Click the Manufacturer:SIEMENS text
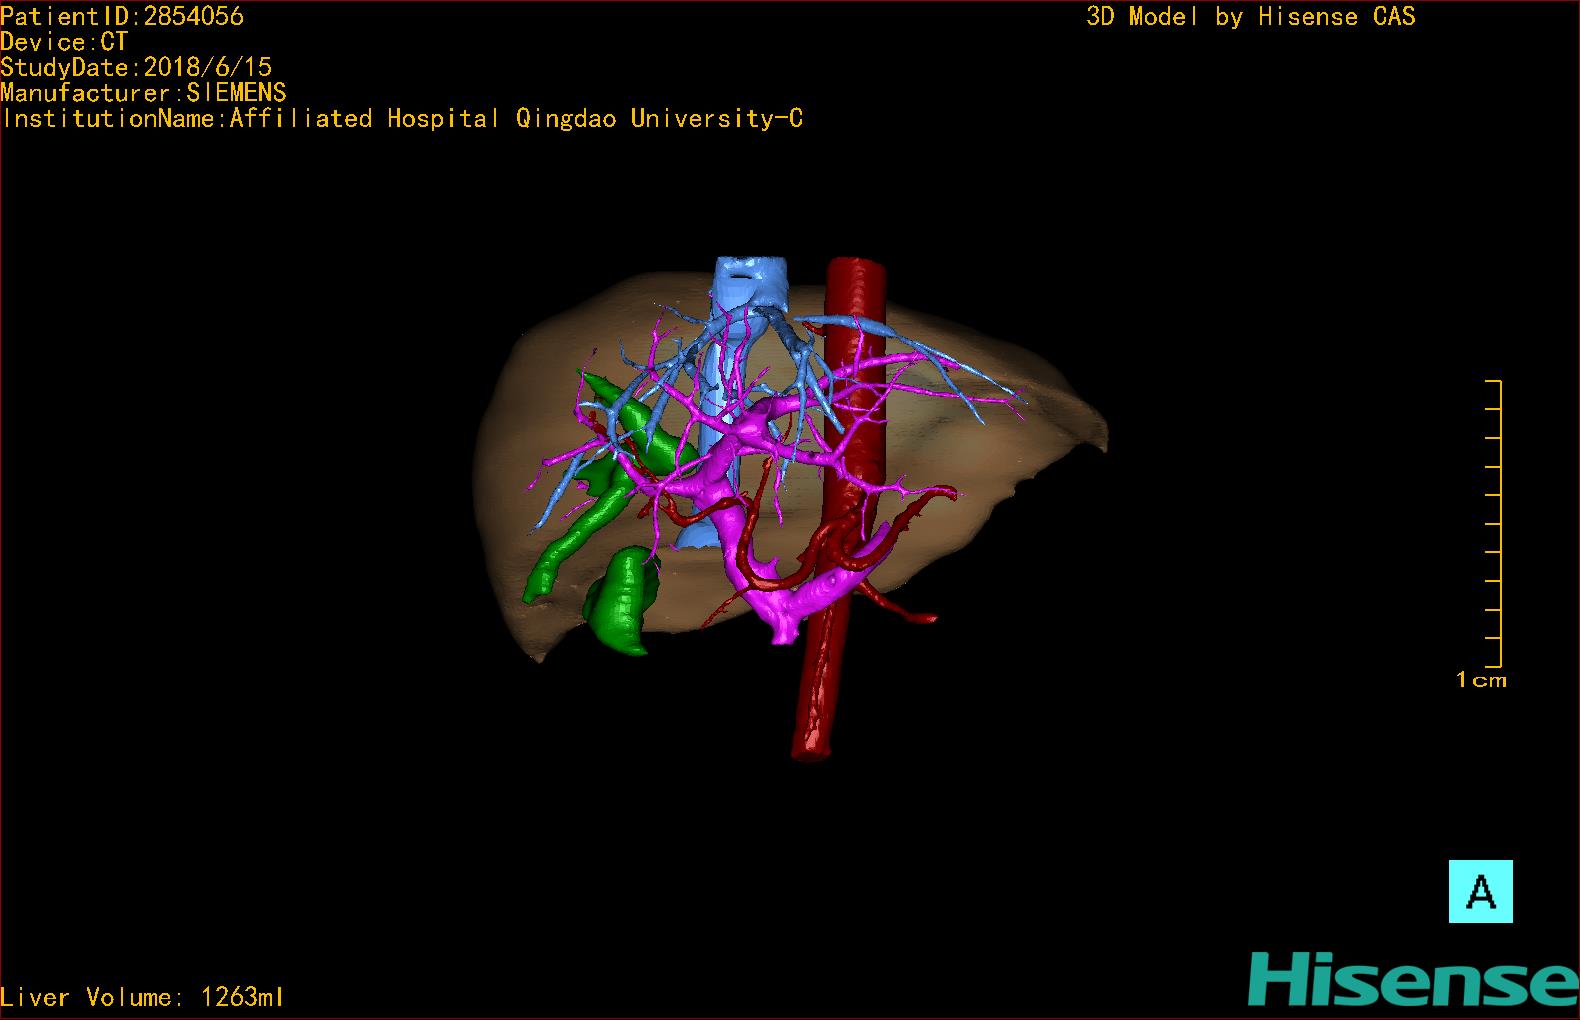 [143, 93]
